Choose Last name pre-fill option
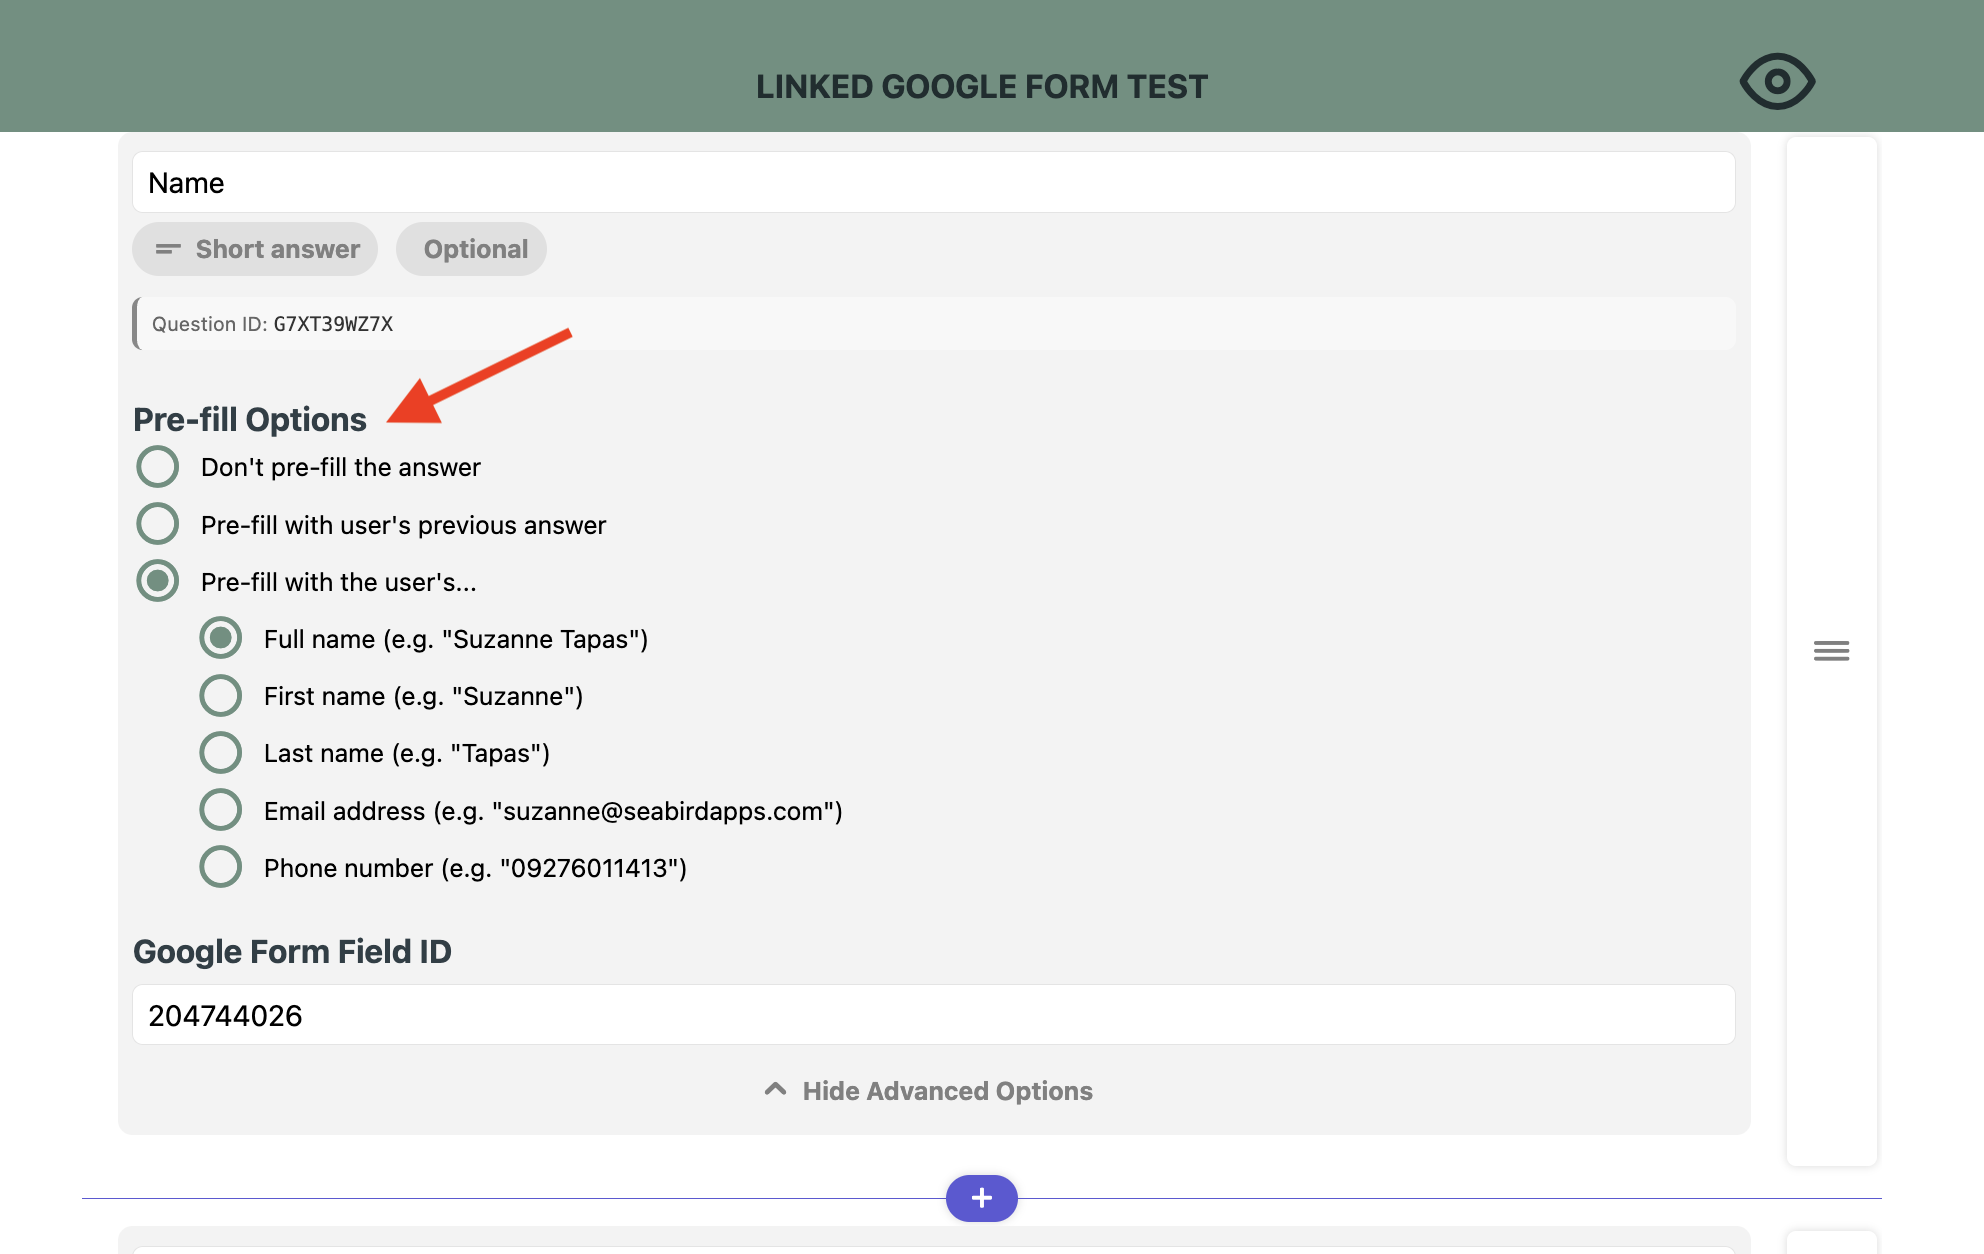The image size is (1984, 1254). (221, 753)
